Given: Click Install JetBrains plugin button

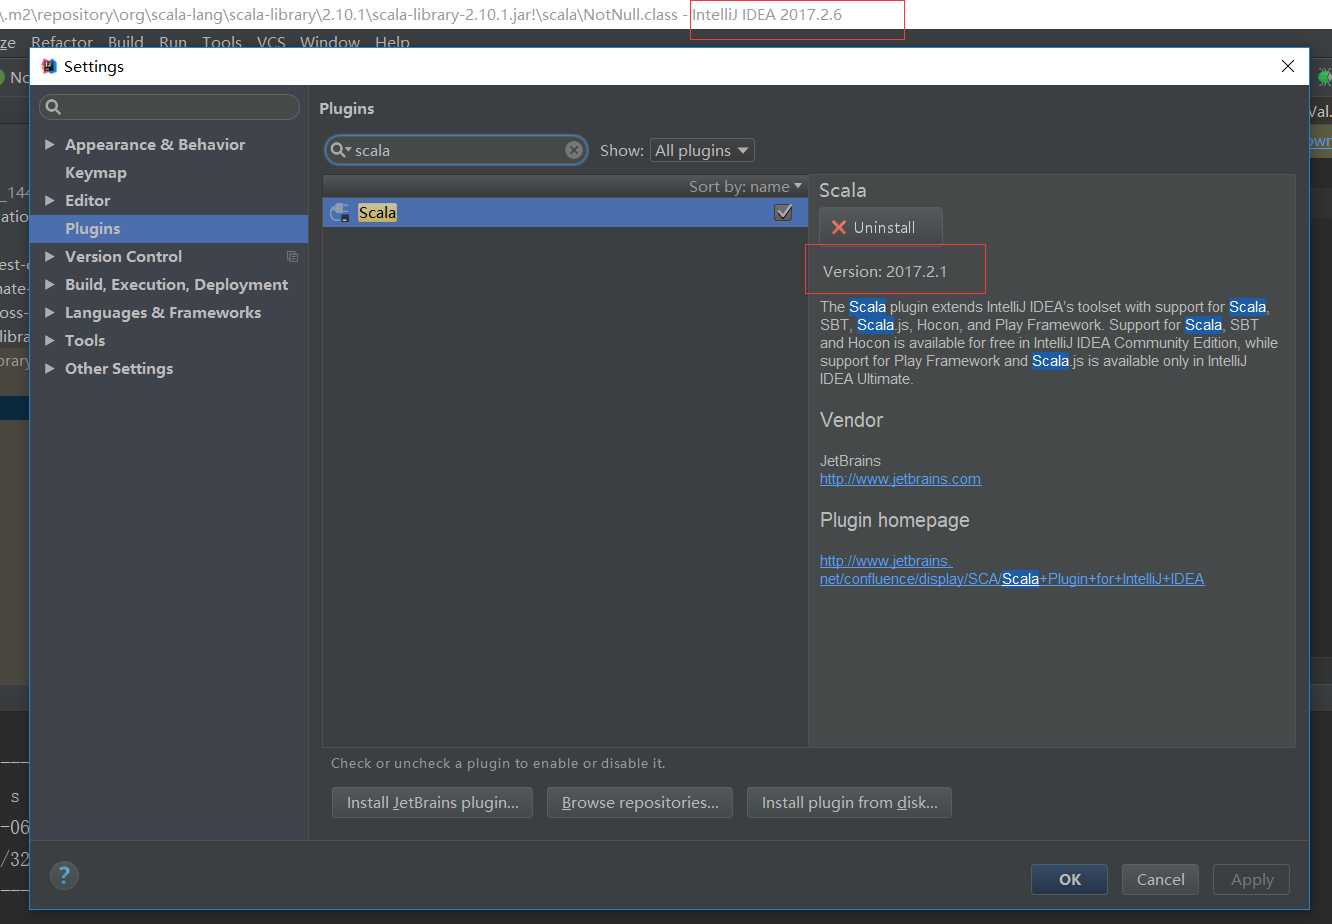Looking at the screenshot, I should (432, 802).
